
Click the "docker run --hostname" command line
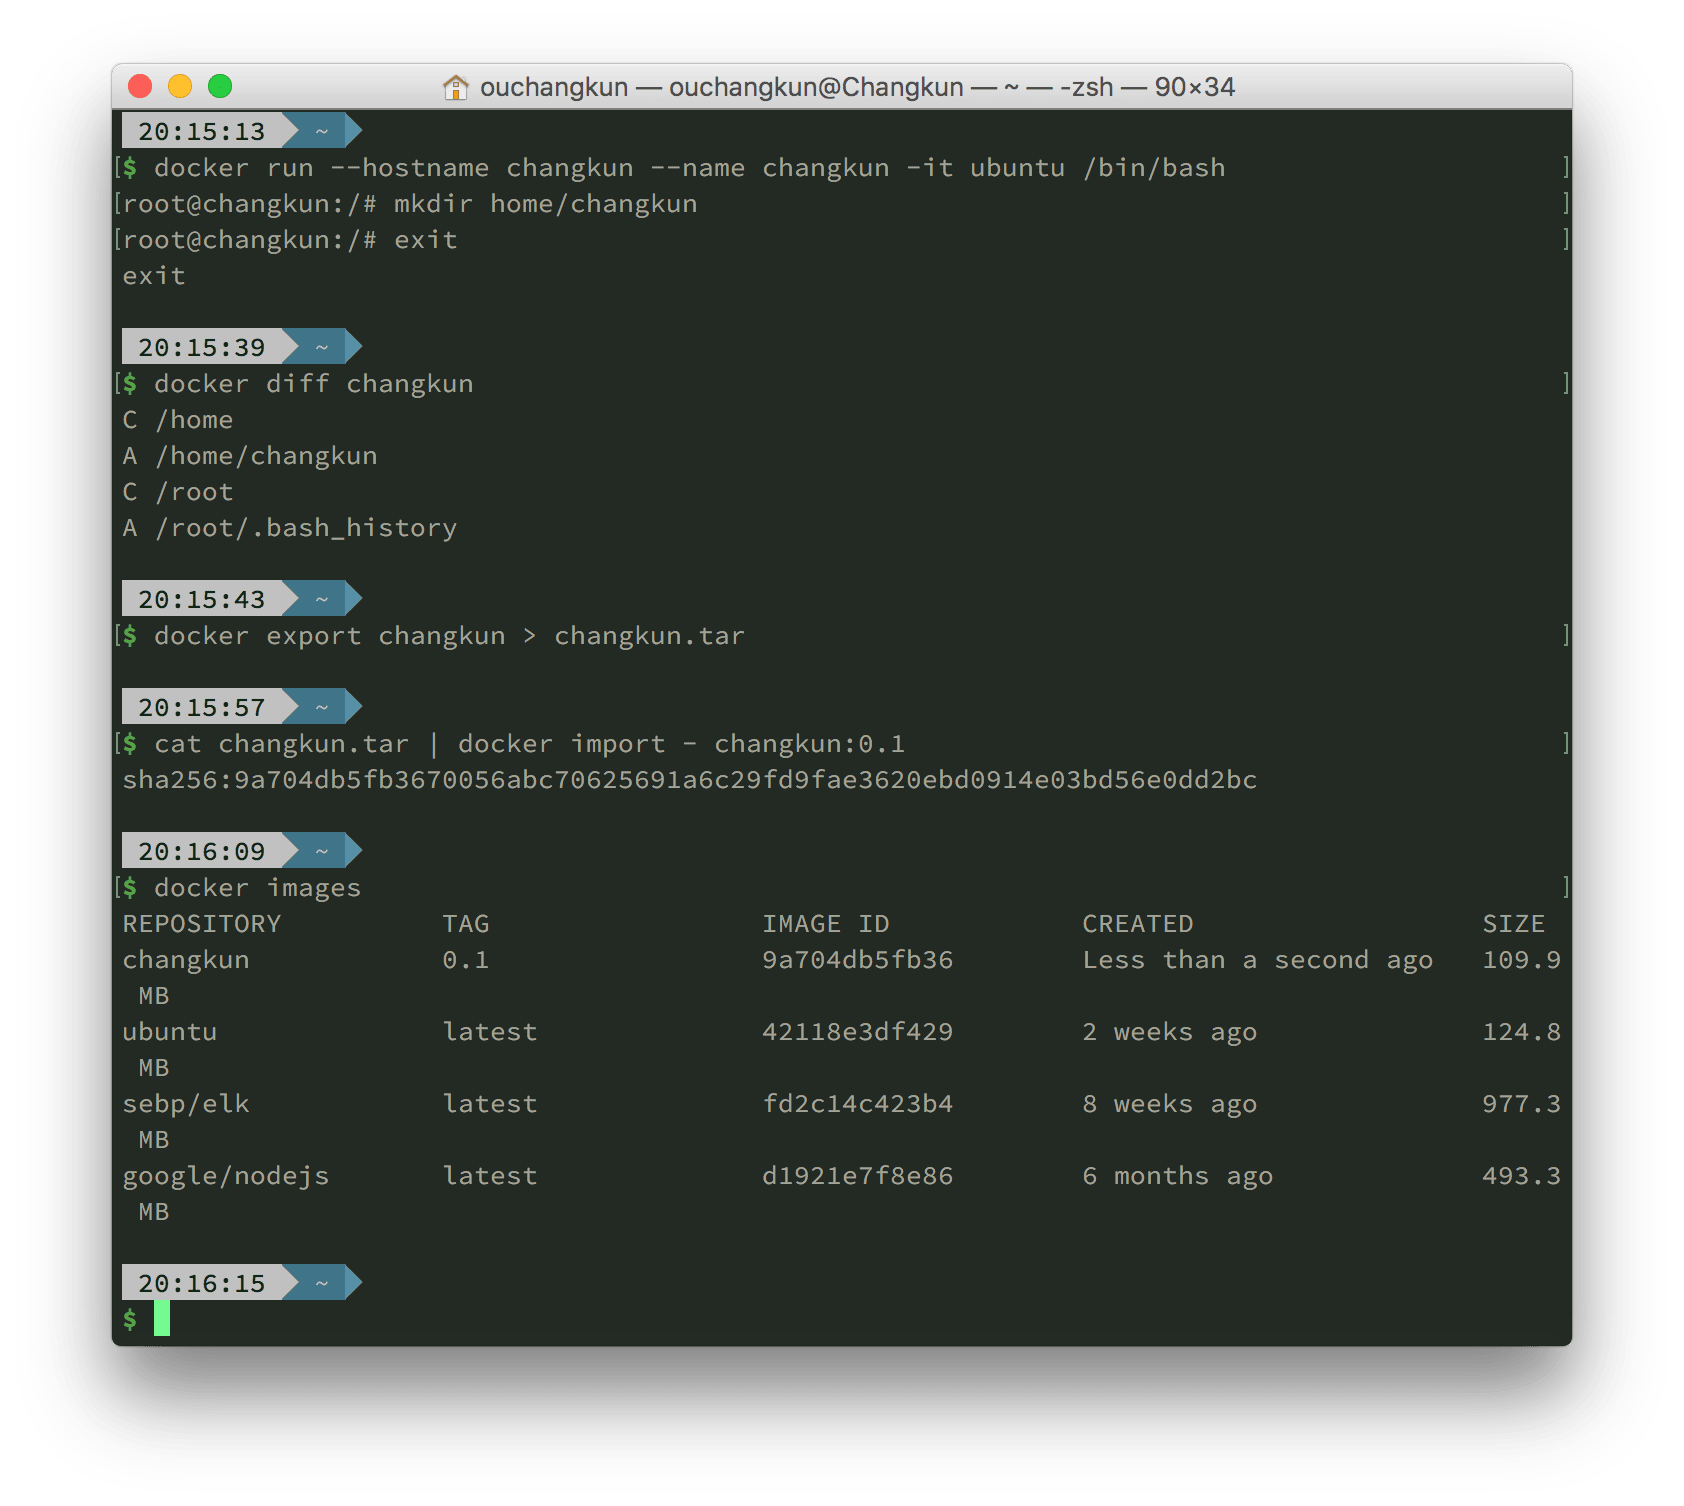689,168
